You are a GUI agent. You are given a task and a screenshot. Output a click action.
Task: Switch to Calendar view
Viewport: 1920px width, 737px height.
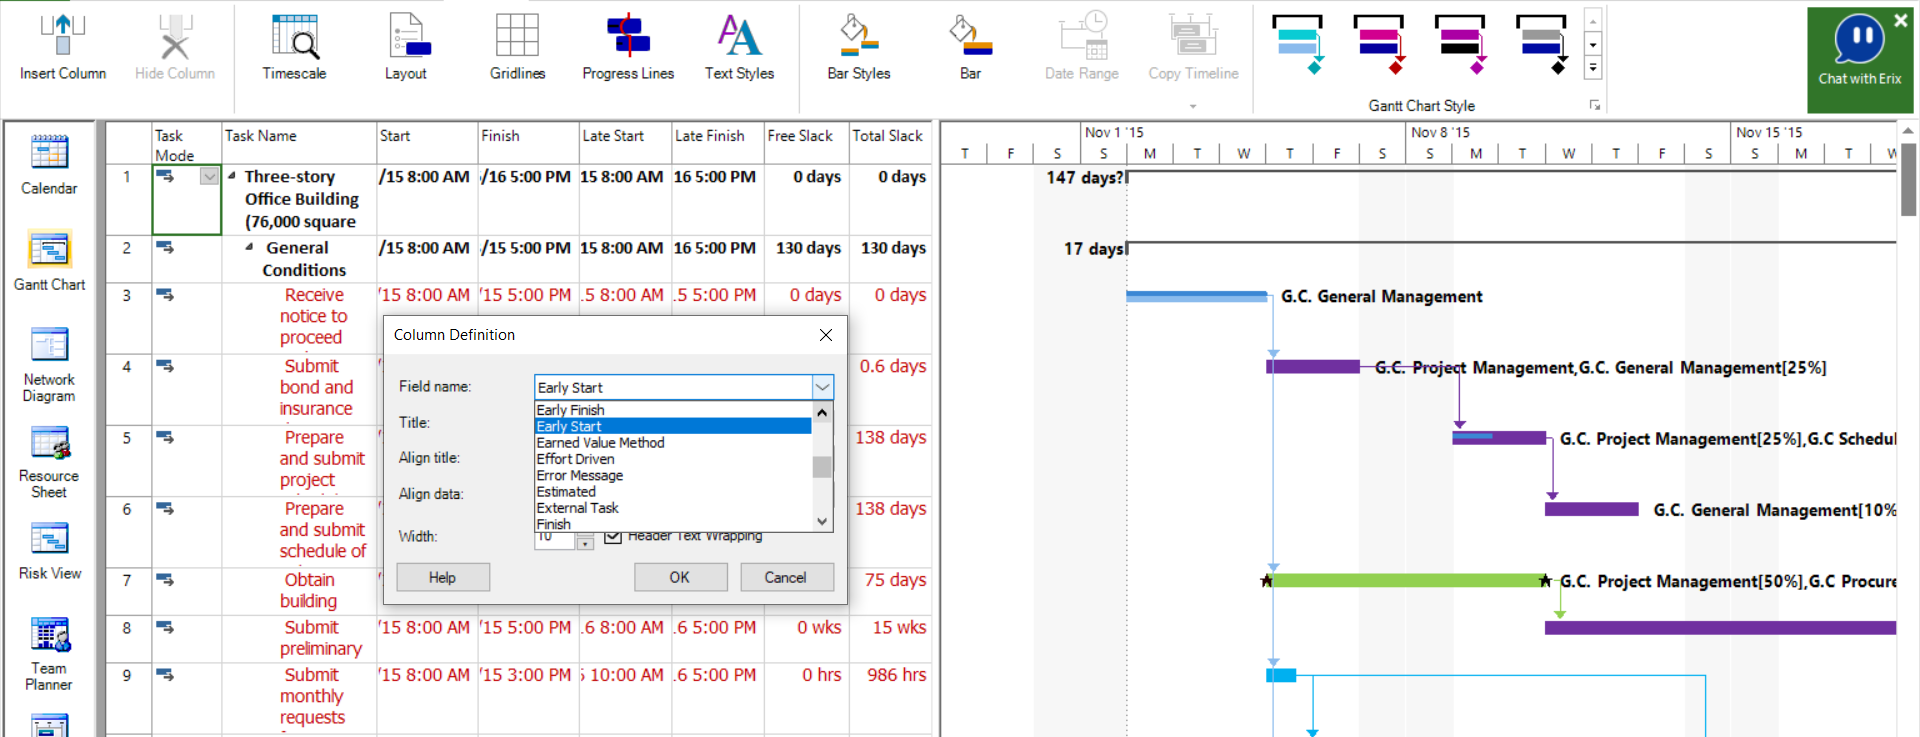pyautogui.click(x=49, y=165)
